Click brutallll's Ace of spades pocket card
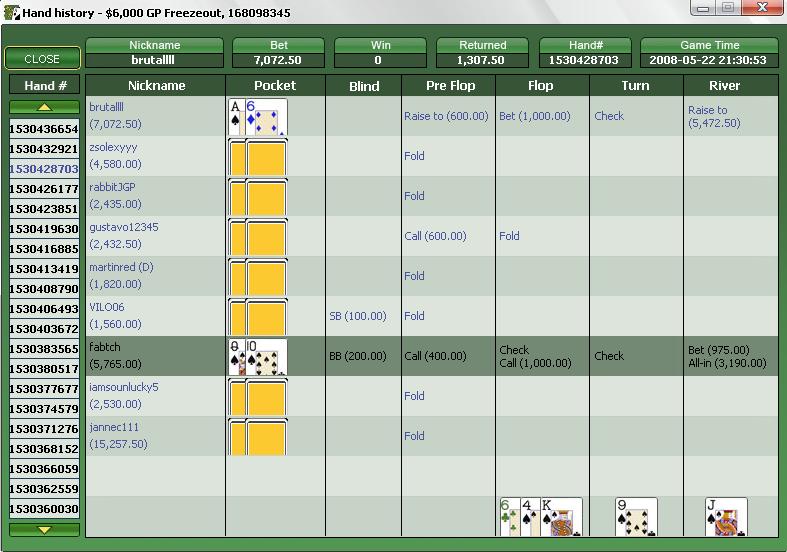The width and height of the screenshot is (787, 552). [236, 117]
